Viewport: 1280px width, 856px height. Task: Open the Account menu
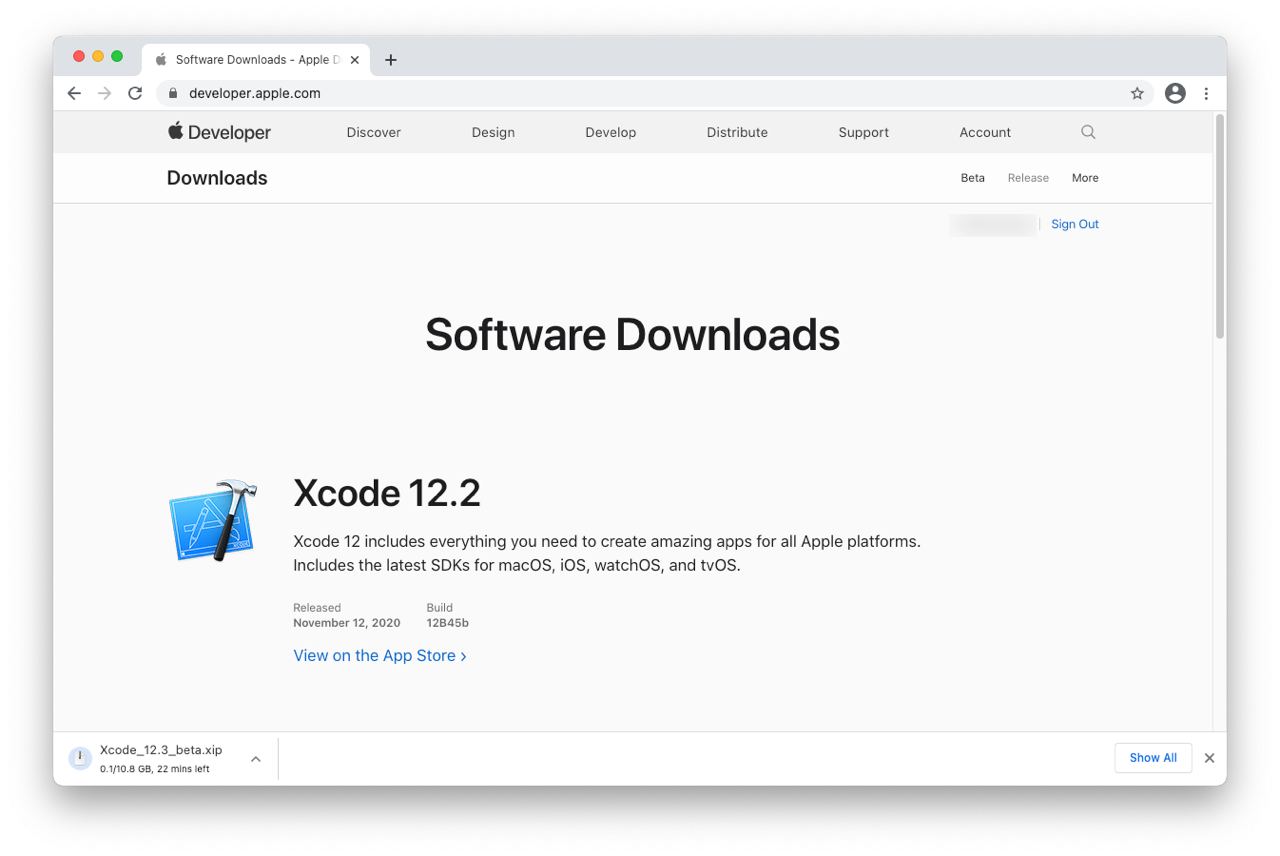[x=985, y=132]
